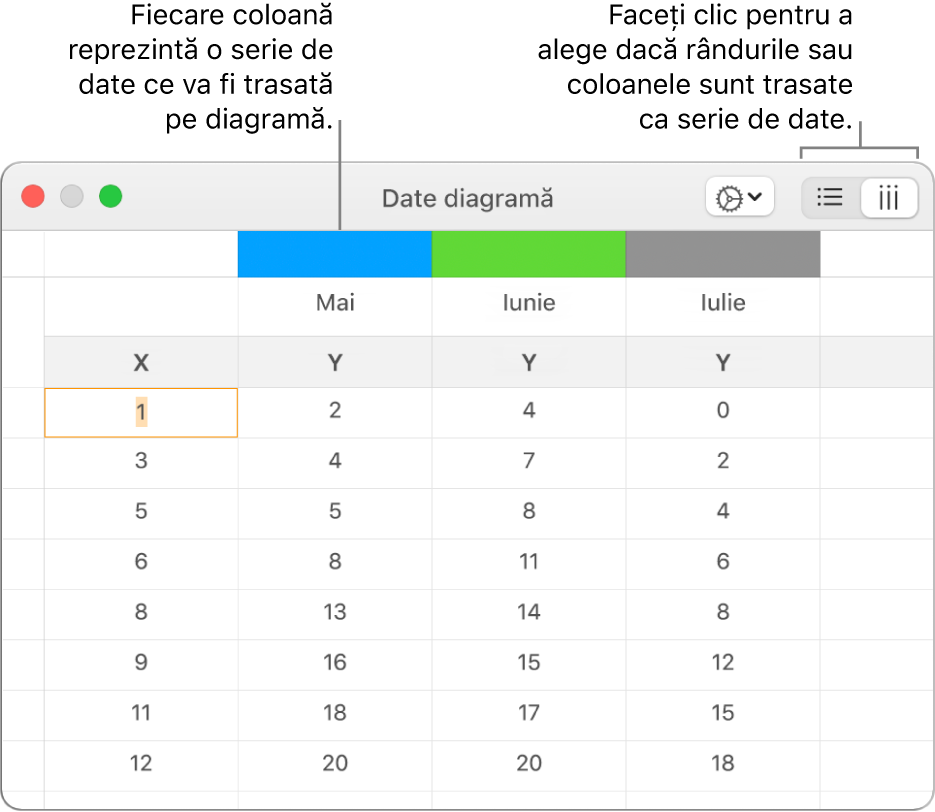
Task: Select the Iunie column header cell
Action: tap(528, 303)
